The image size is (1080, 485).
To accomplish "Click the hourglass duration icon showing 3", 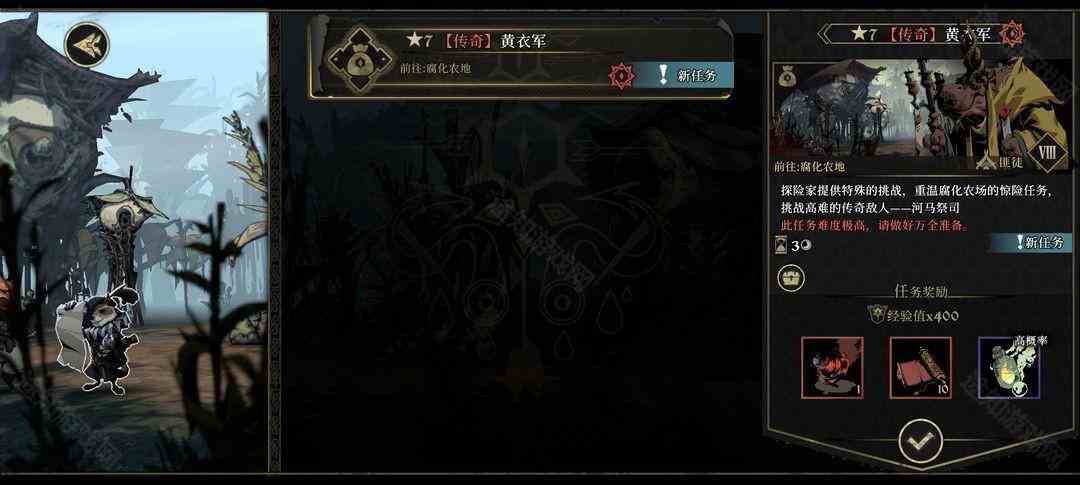I will 781,245.
